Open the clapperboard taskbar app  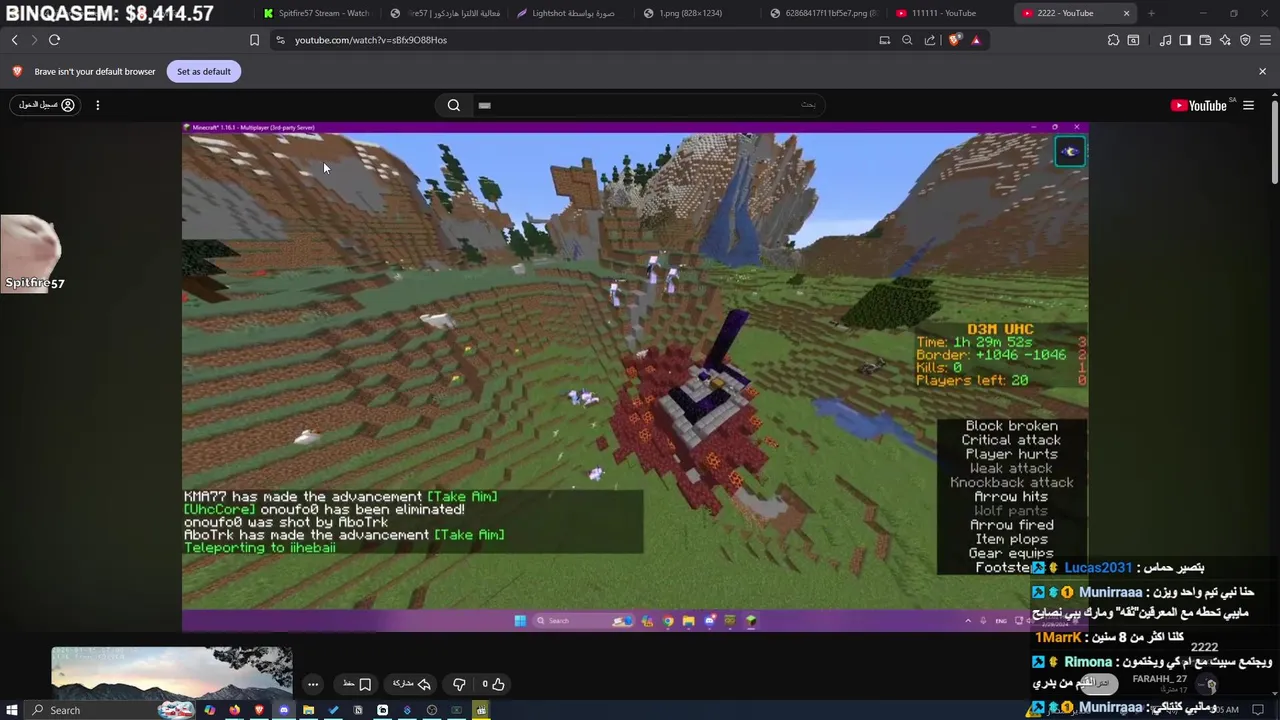(x=481, y=710)
